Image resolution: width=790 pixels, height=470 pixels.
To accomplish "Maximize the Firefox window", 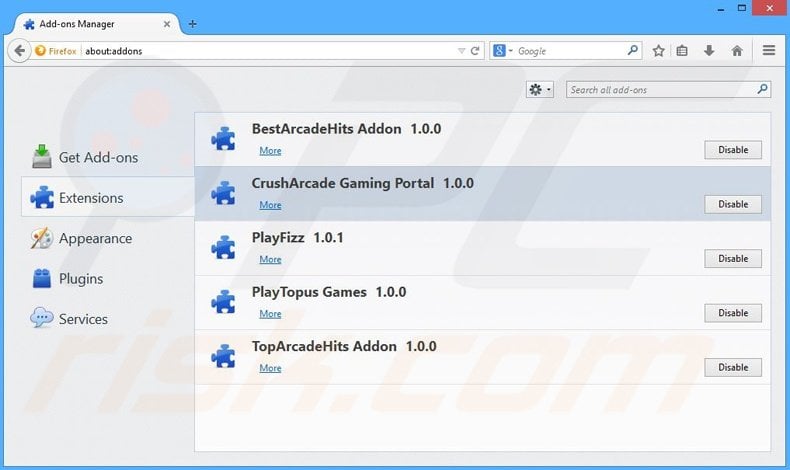I will tap(742, 8).
